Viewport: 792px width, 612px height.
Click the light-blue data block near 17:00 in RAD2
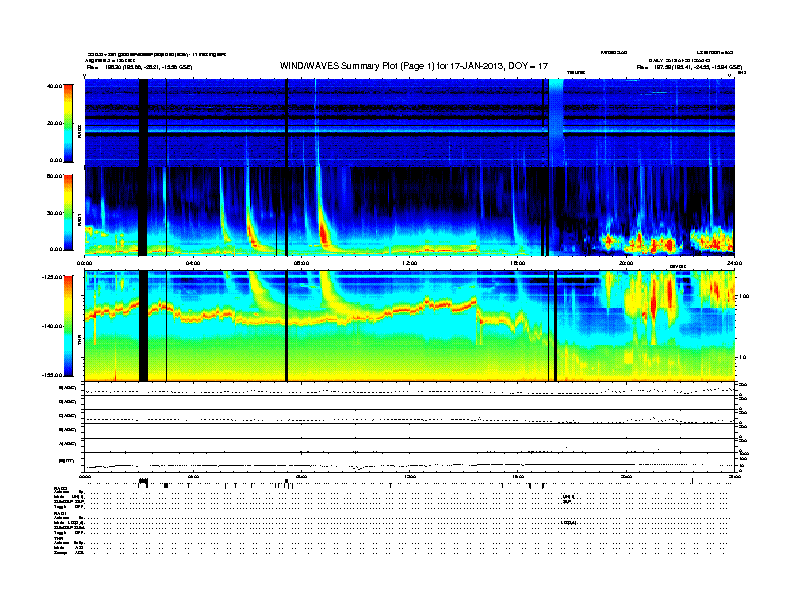coord(556,122)
